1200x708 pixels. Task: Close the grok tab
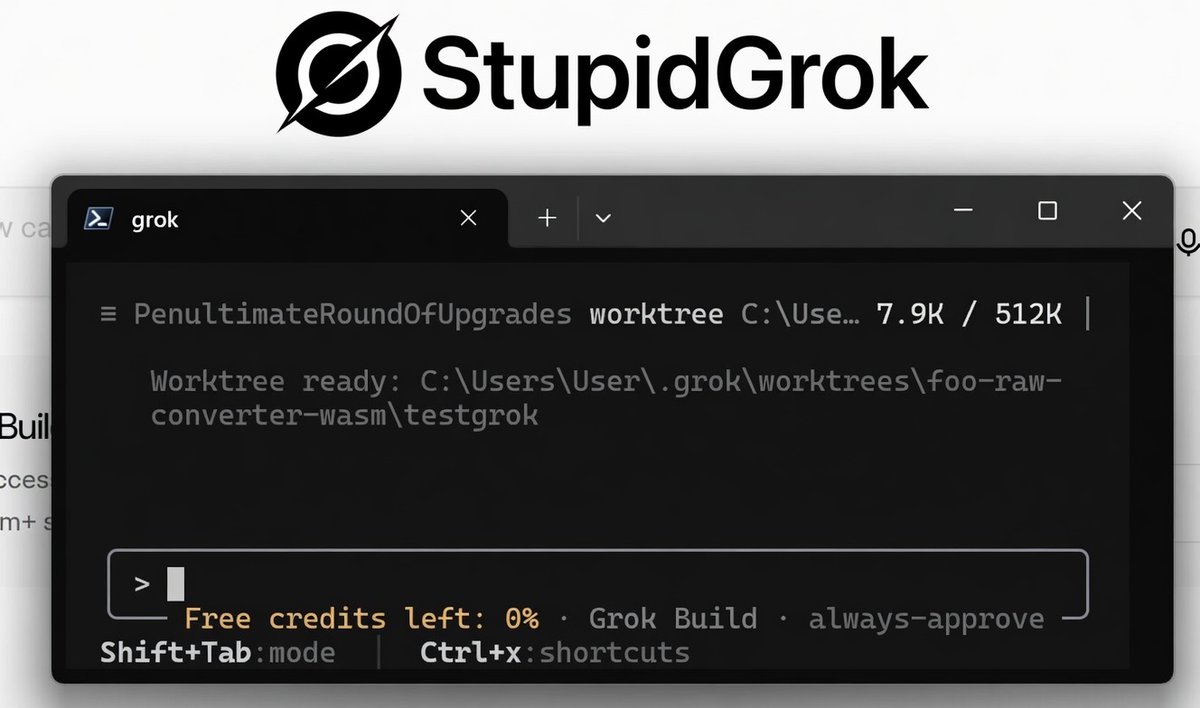click(x=468, y=218)
